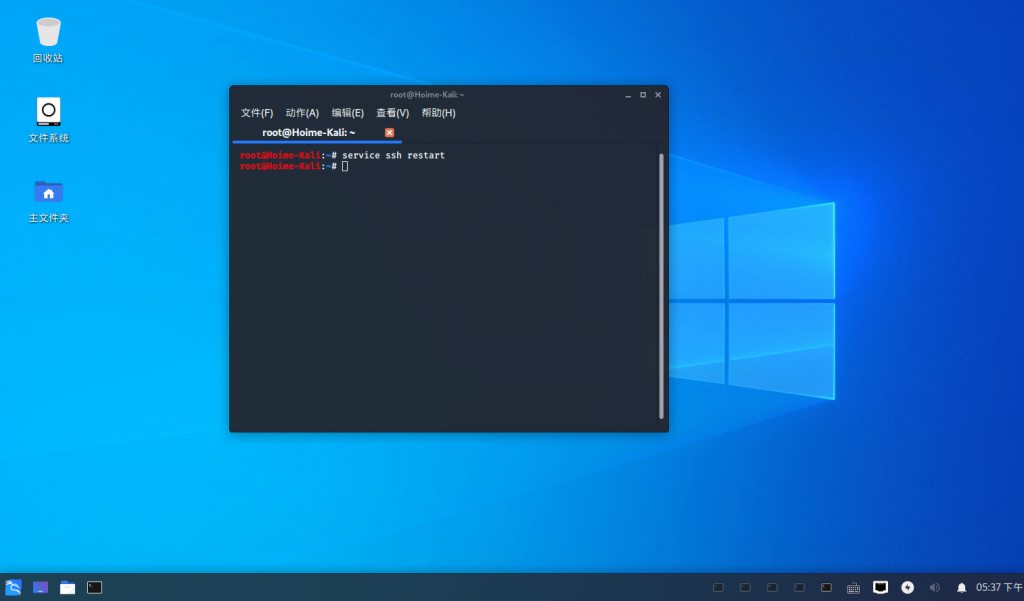
Task: Click the volume speaker tray icon
Action: [x=935, y=587]
